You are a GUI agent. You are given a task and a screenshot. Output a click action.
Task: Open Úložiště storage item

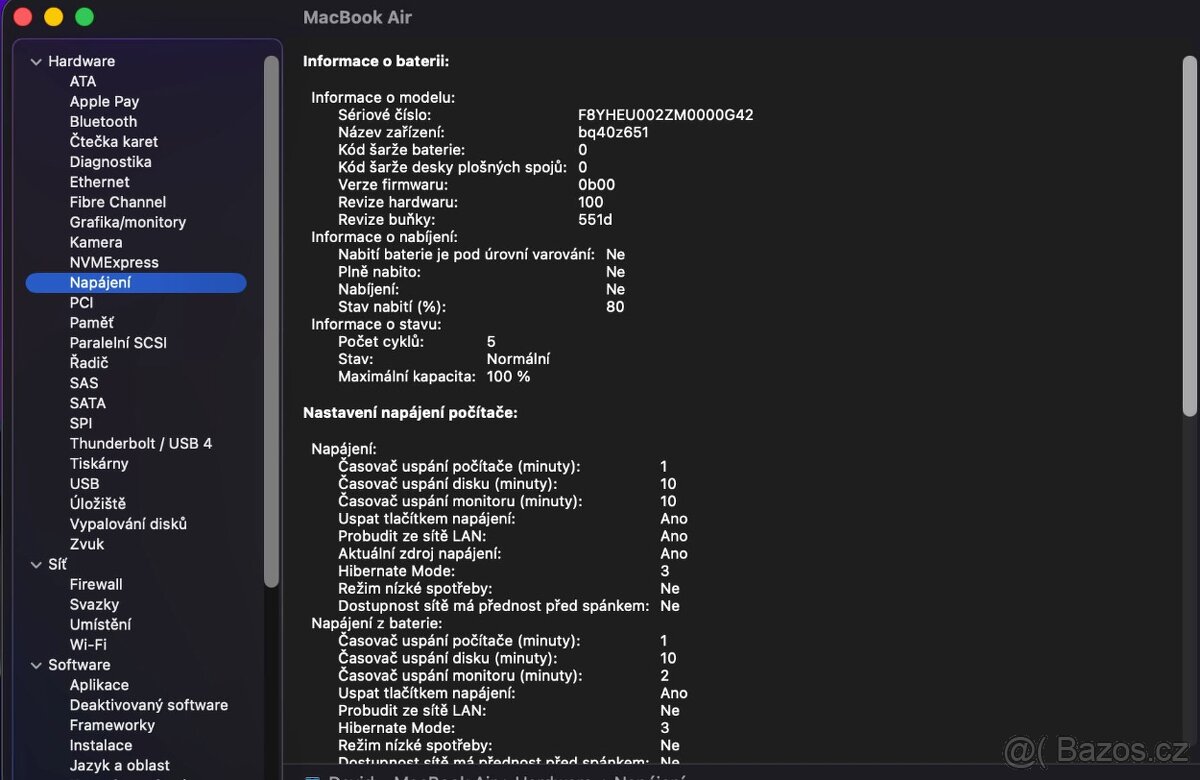click(98, 504)
